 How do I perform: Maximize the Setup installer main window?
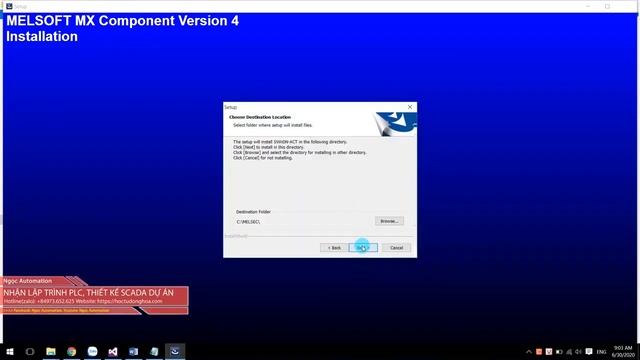(607, 7)
